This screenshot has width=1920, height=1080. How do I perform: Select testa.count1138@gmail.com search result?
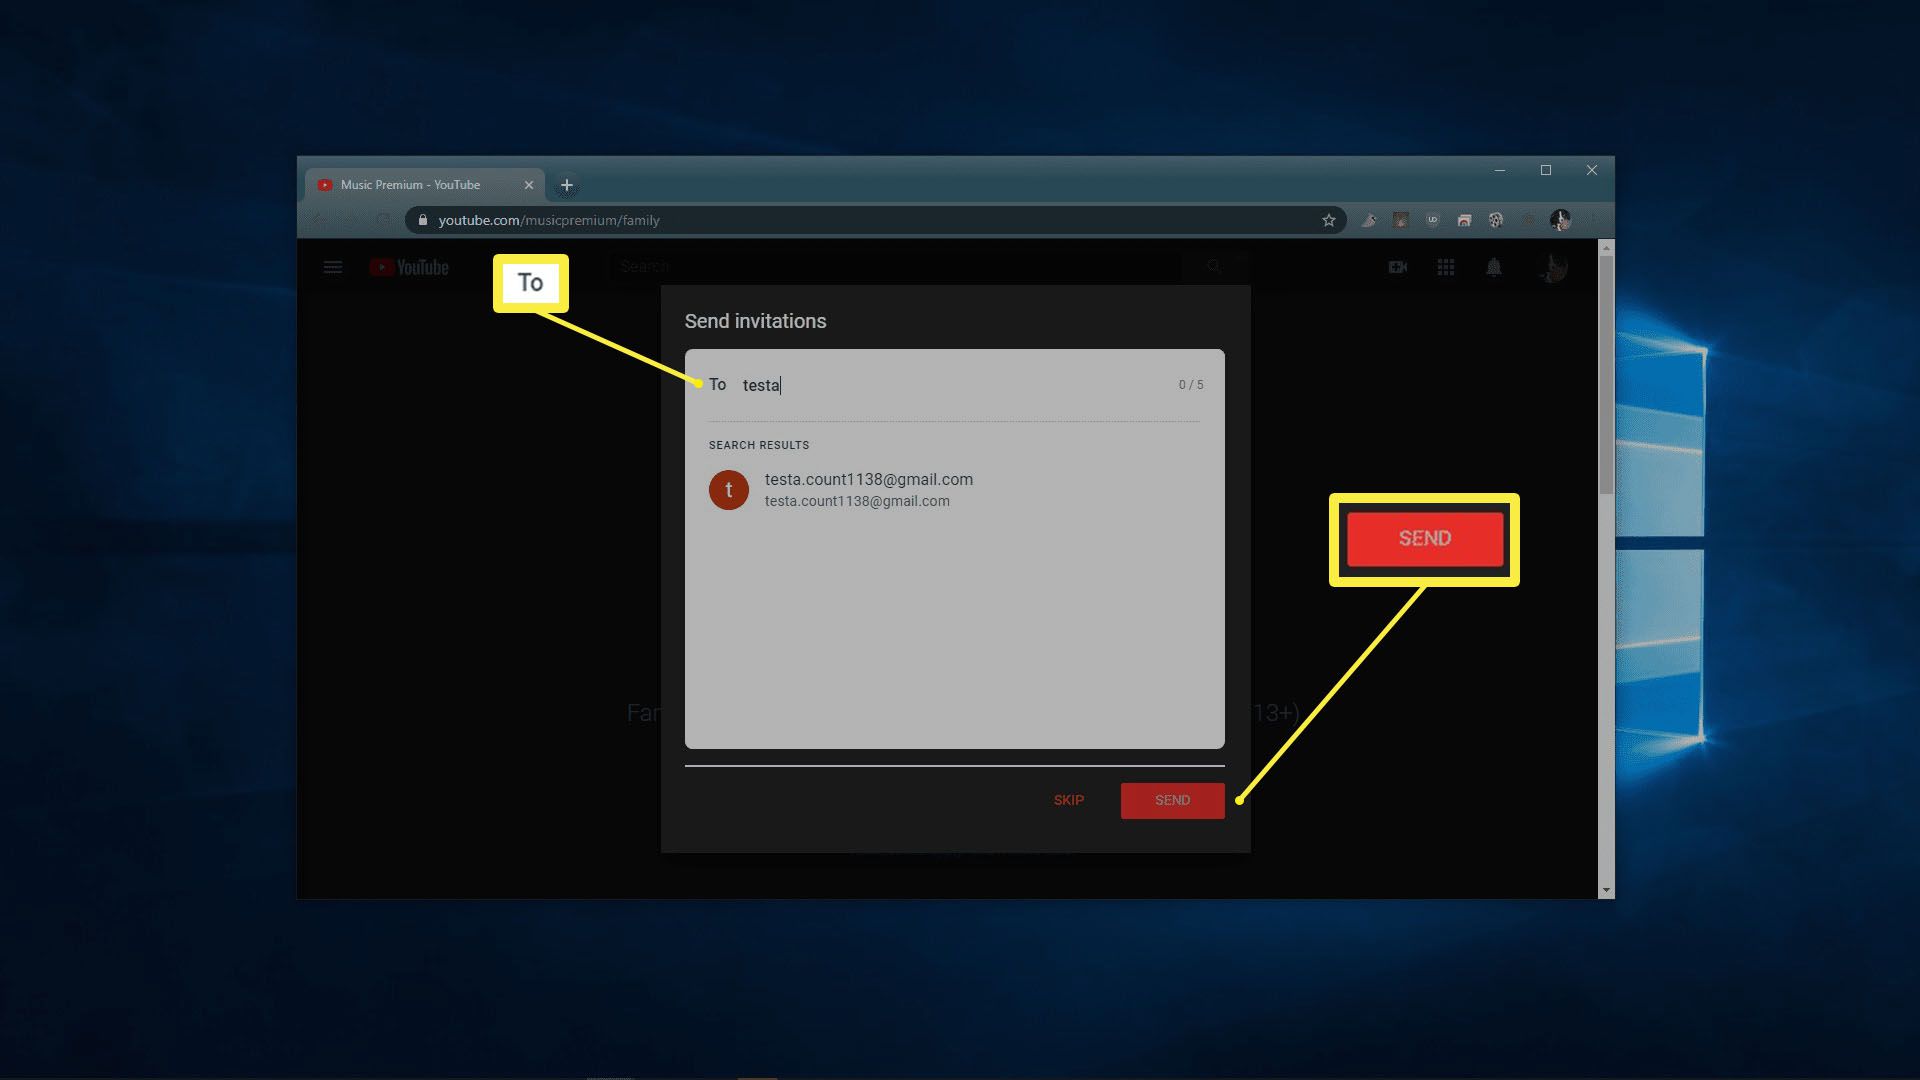coord(955,489)
